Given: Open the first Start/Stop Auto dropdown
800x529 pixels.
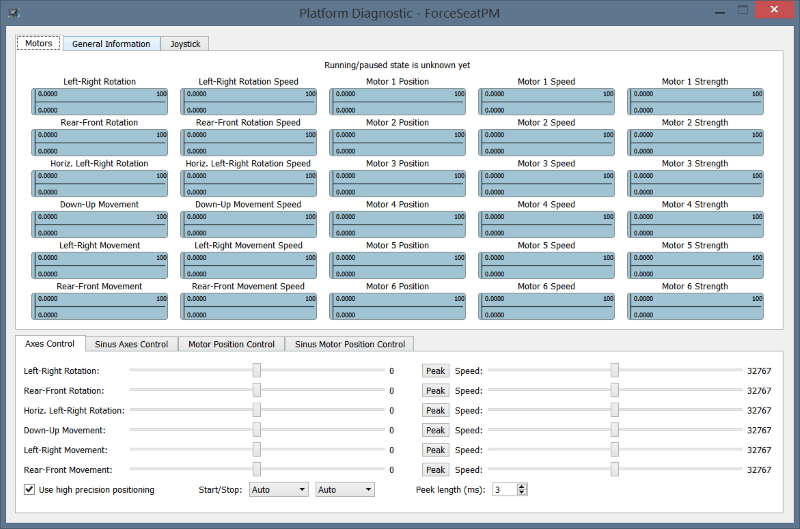Looking at the screenshot, I should click(x=279, y=490).
